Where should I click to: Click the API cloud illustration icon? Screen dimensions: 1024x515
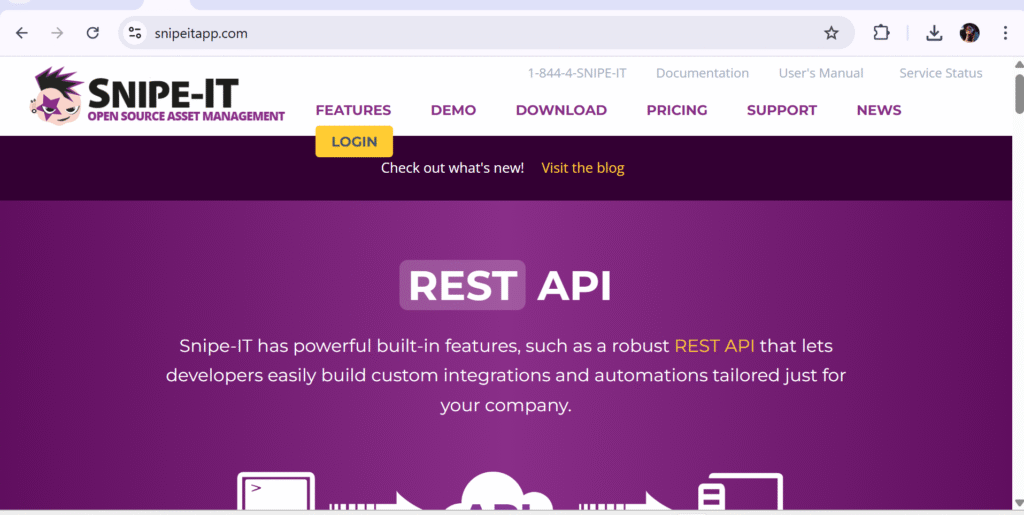coord(500,491)
